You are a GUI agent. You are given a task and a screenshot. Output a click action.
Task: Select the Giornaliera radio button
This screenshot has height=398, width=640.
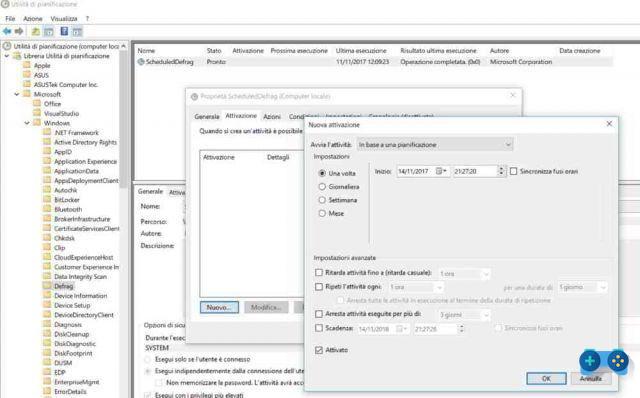point(322,187)
